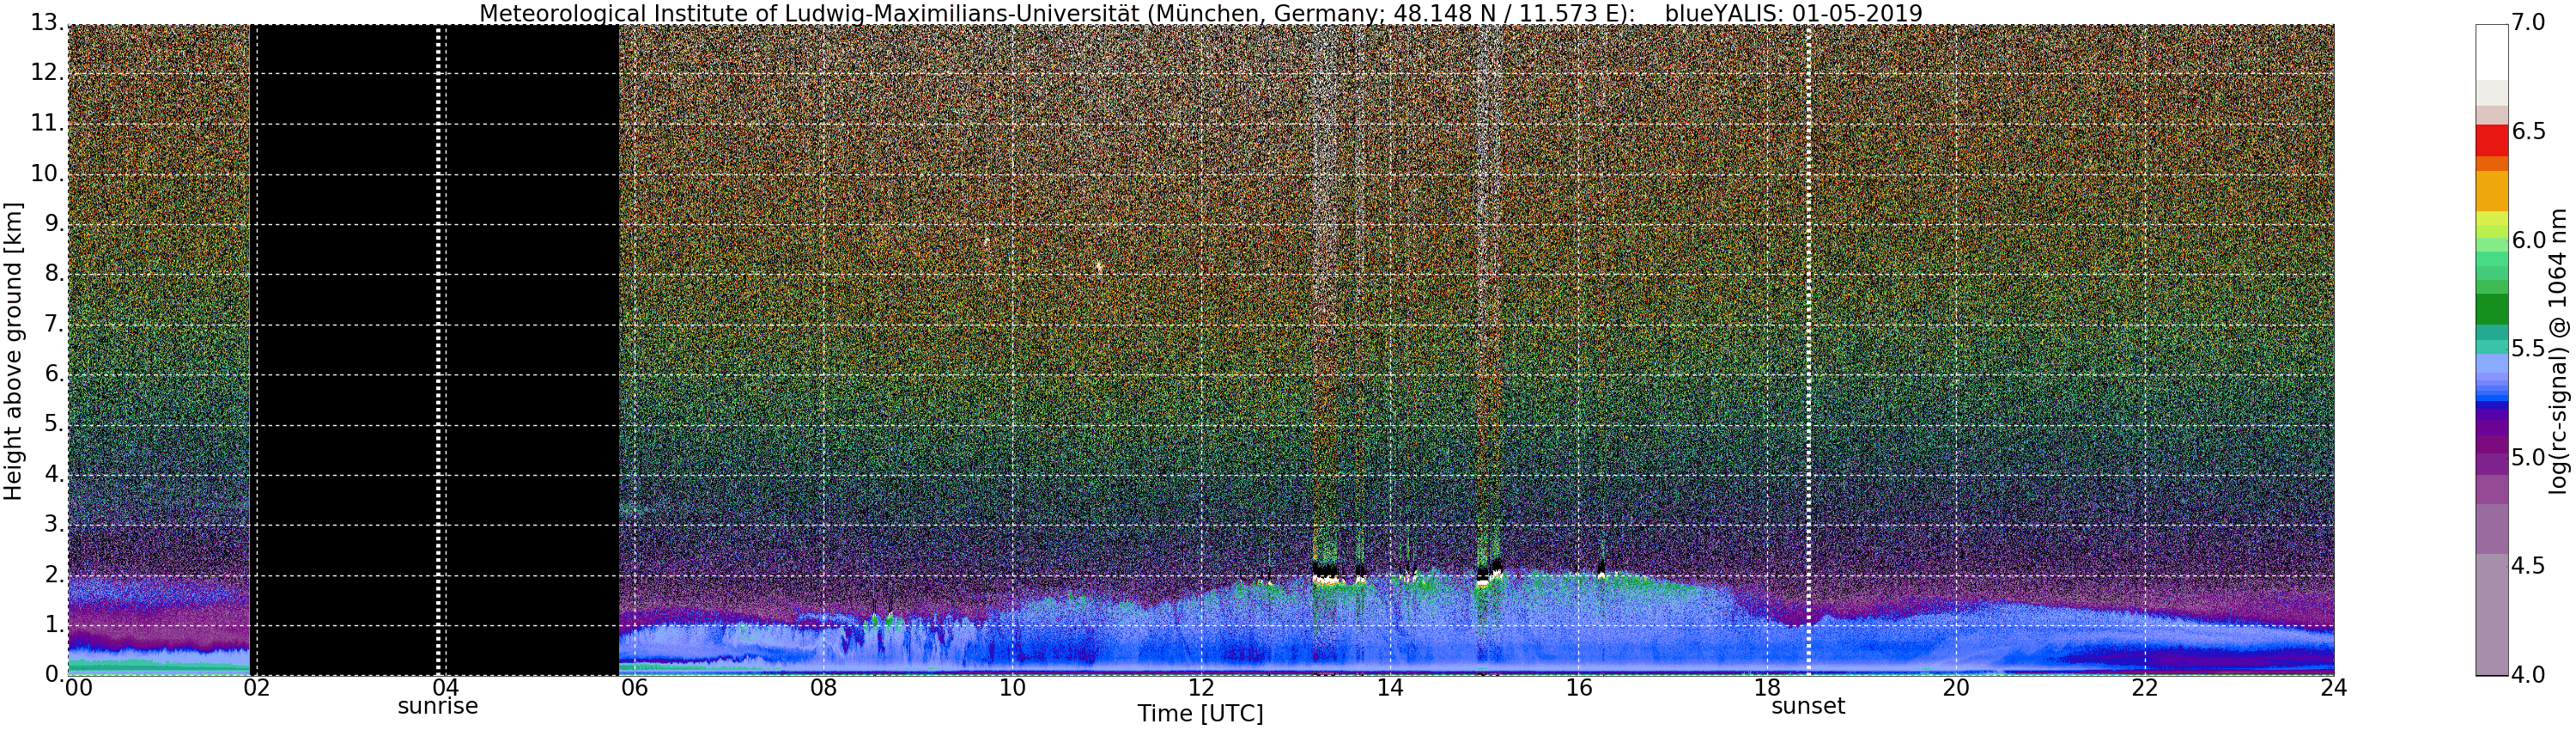This screenshot has height=730, width=2576.
Task: Click the 'log(rc-signal) @ 1064 nm' colorbar label
Action: point(2559,350)
